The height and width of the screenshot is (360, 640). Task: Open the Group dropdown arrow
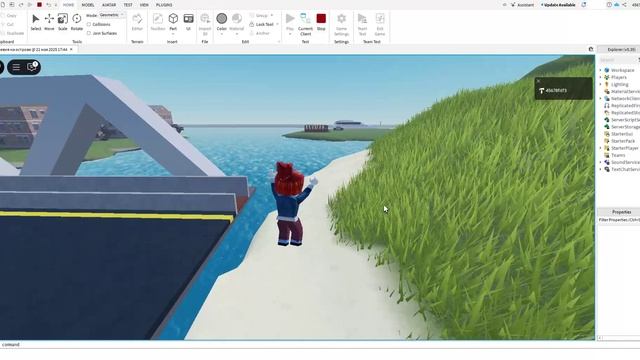(x=272, y=16)
